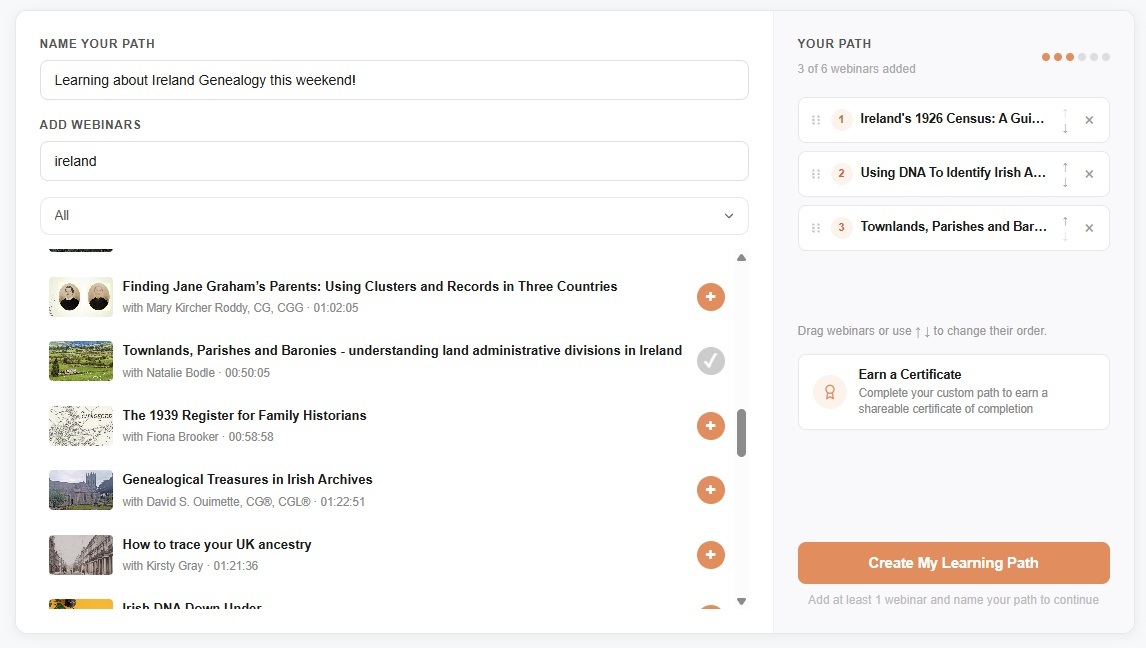This screenshot has width=1146, height=648.
Task: Click the YOUR PATH heading
Action: click(834, 44)
